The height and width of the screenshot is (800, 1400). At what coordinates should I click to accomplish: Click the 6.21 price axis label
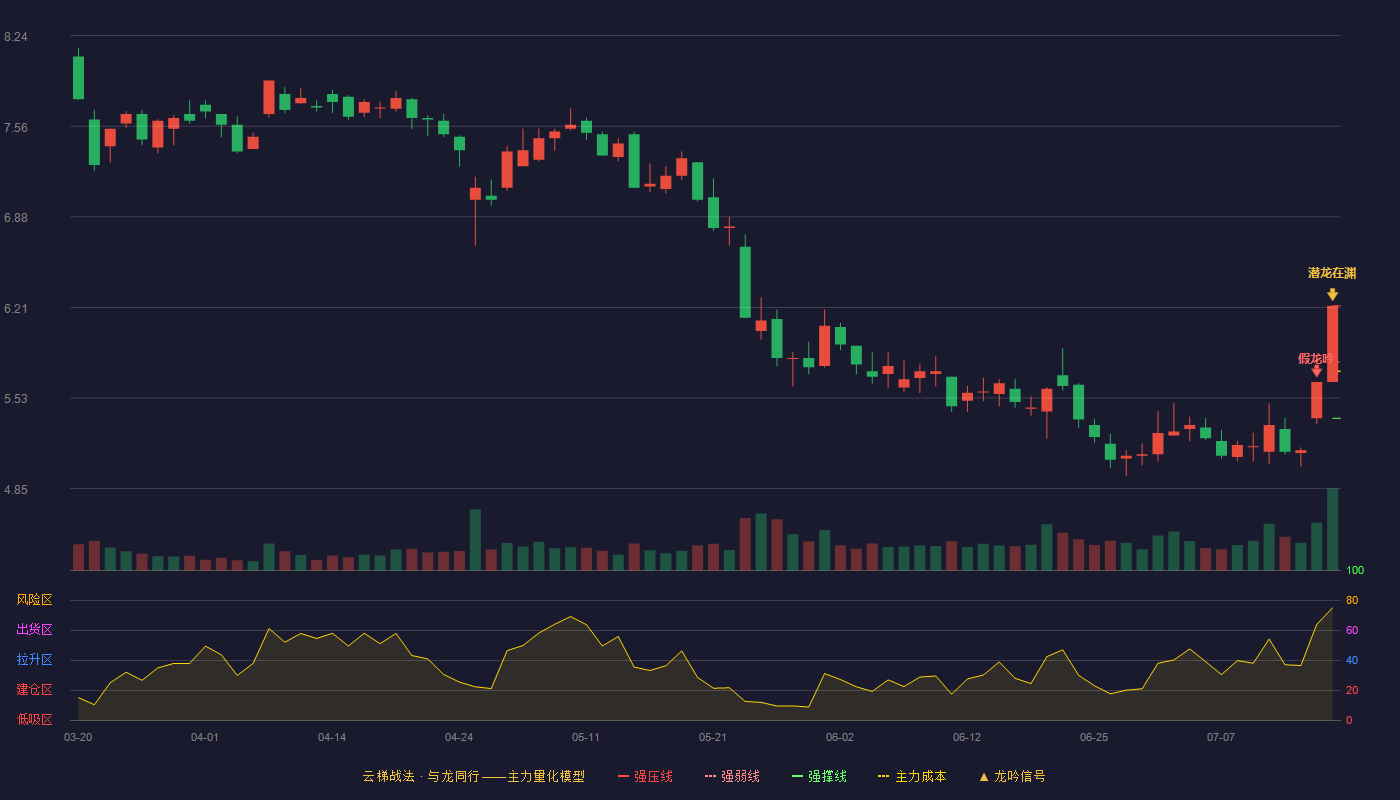pos(15,309)
